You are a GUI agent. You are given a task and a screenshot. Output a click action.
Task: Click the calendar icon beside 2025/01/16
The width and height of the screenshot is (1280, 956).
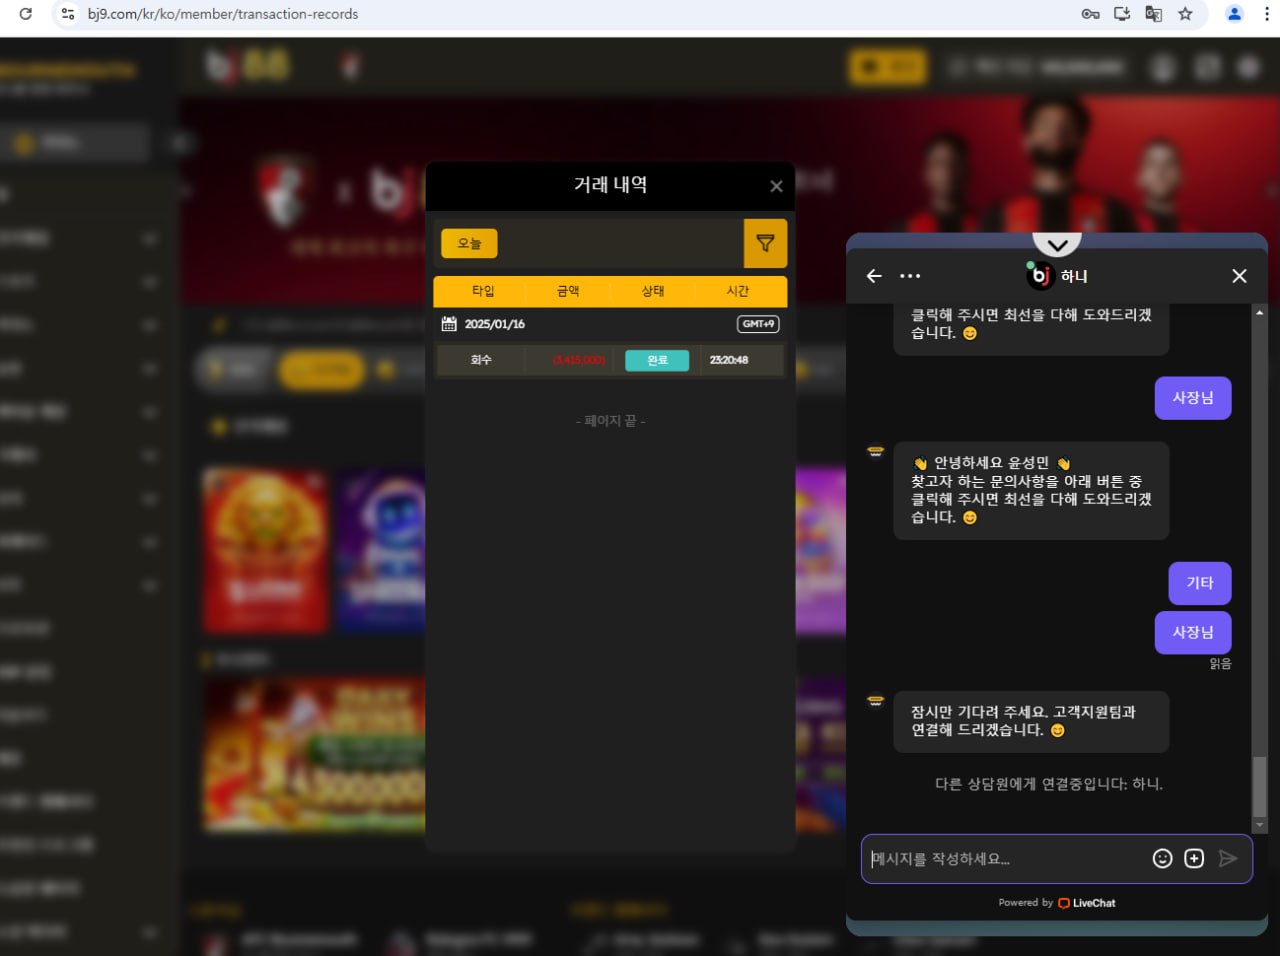pyautogui.click(x=449, y=324)
